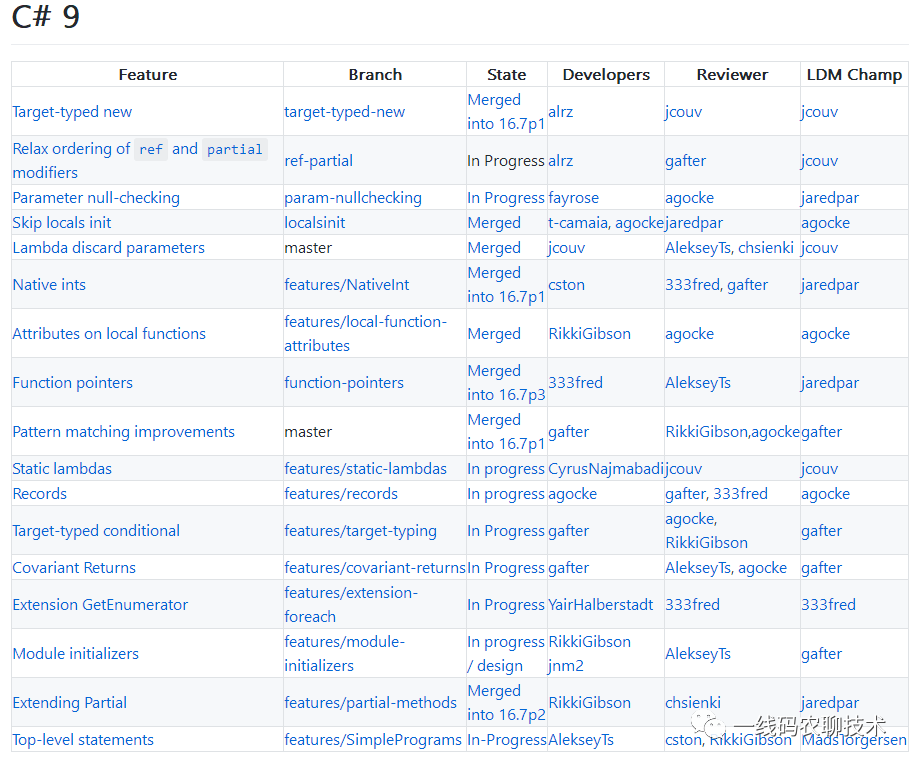Open features/covariant-returns branch link
The height and width of the screenshot is (766, 916).
374,567
